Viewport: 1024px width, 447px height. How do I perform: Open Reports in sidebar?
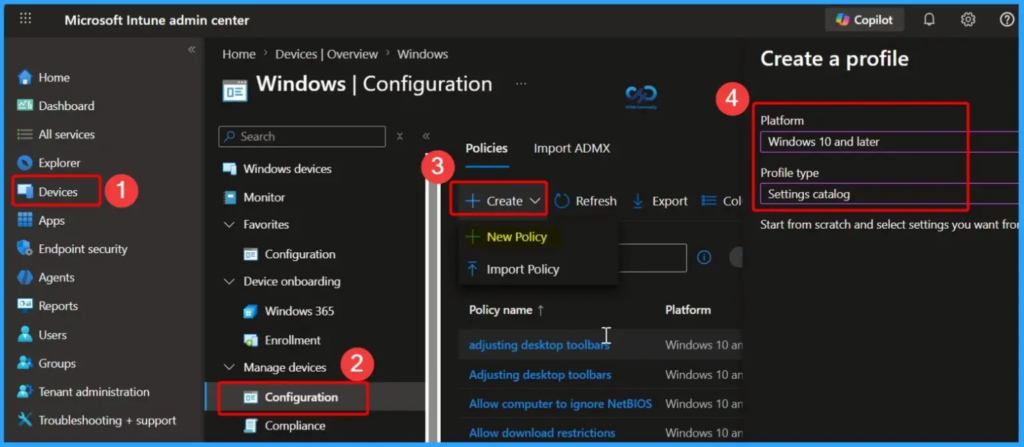(48, 306)
